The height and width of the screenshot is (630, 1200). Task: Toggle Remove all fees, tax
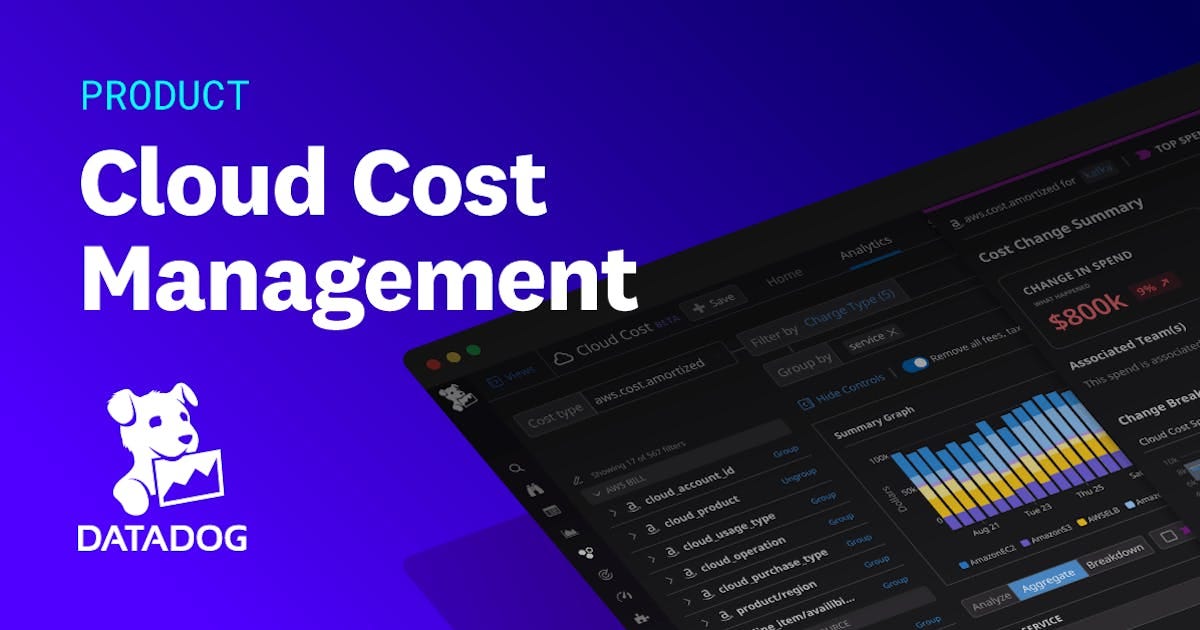pos(915,364)
